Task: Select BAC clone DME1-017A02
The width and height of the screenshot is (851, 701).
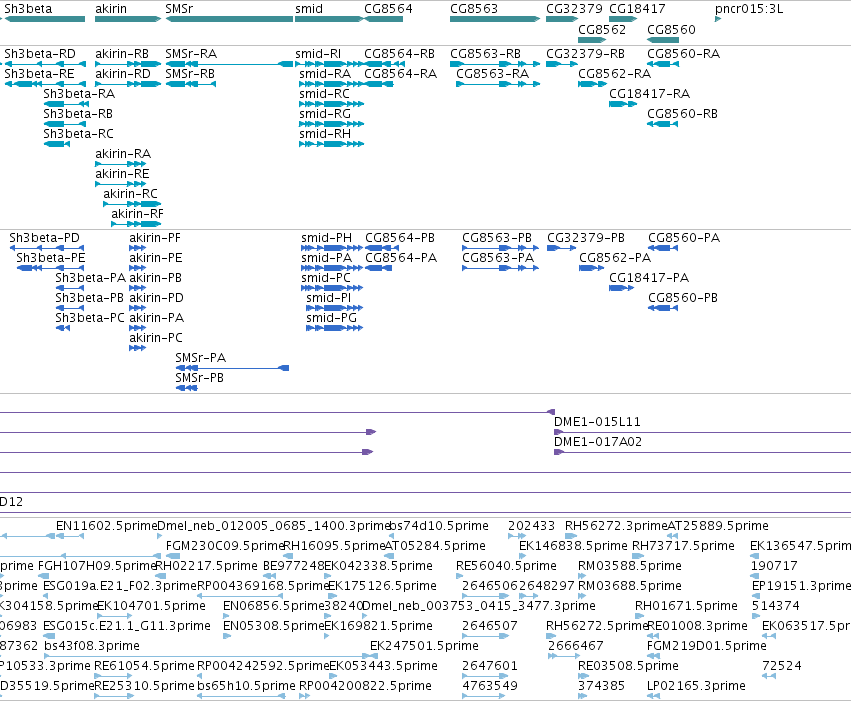Action: (x=598, y=442)
